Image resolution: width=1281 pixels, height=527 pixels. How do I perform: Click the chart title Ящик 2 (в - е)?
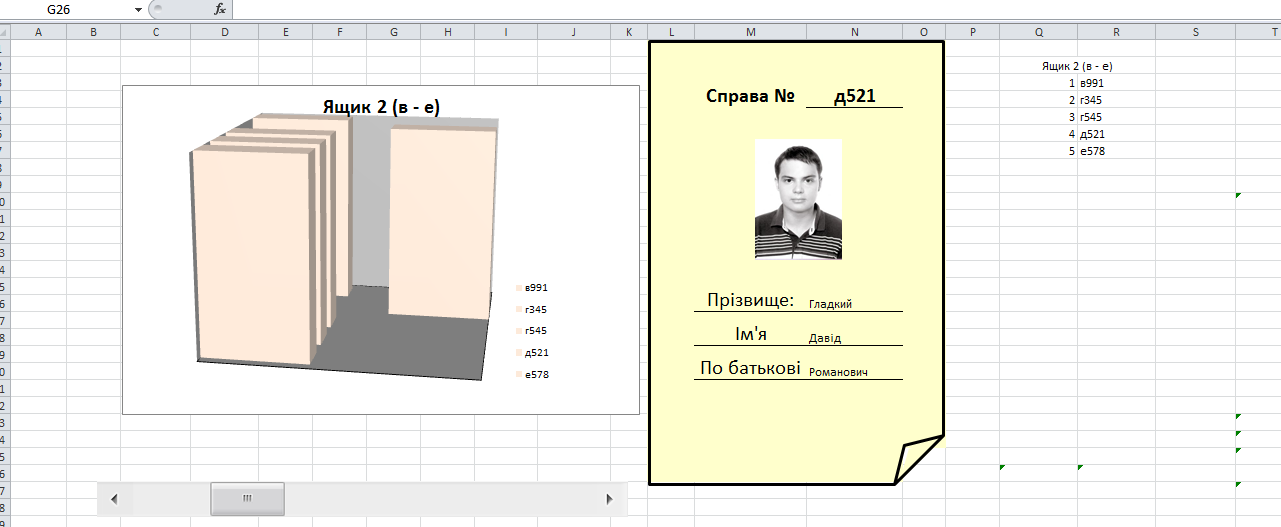point(380,107)
